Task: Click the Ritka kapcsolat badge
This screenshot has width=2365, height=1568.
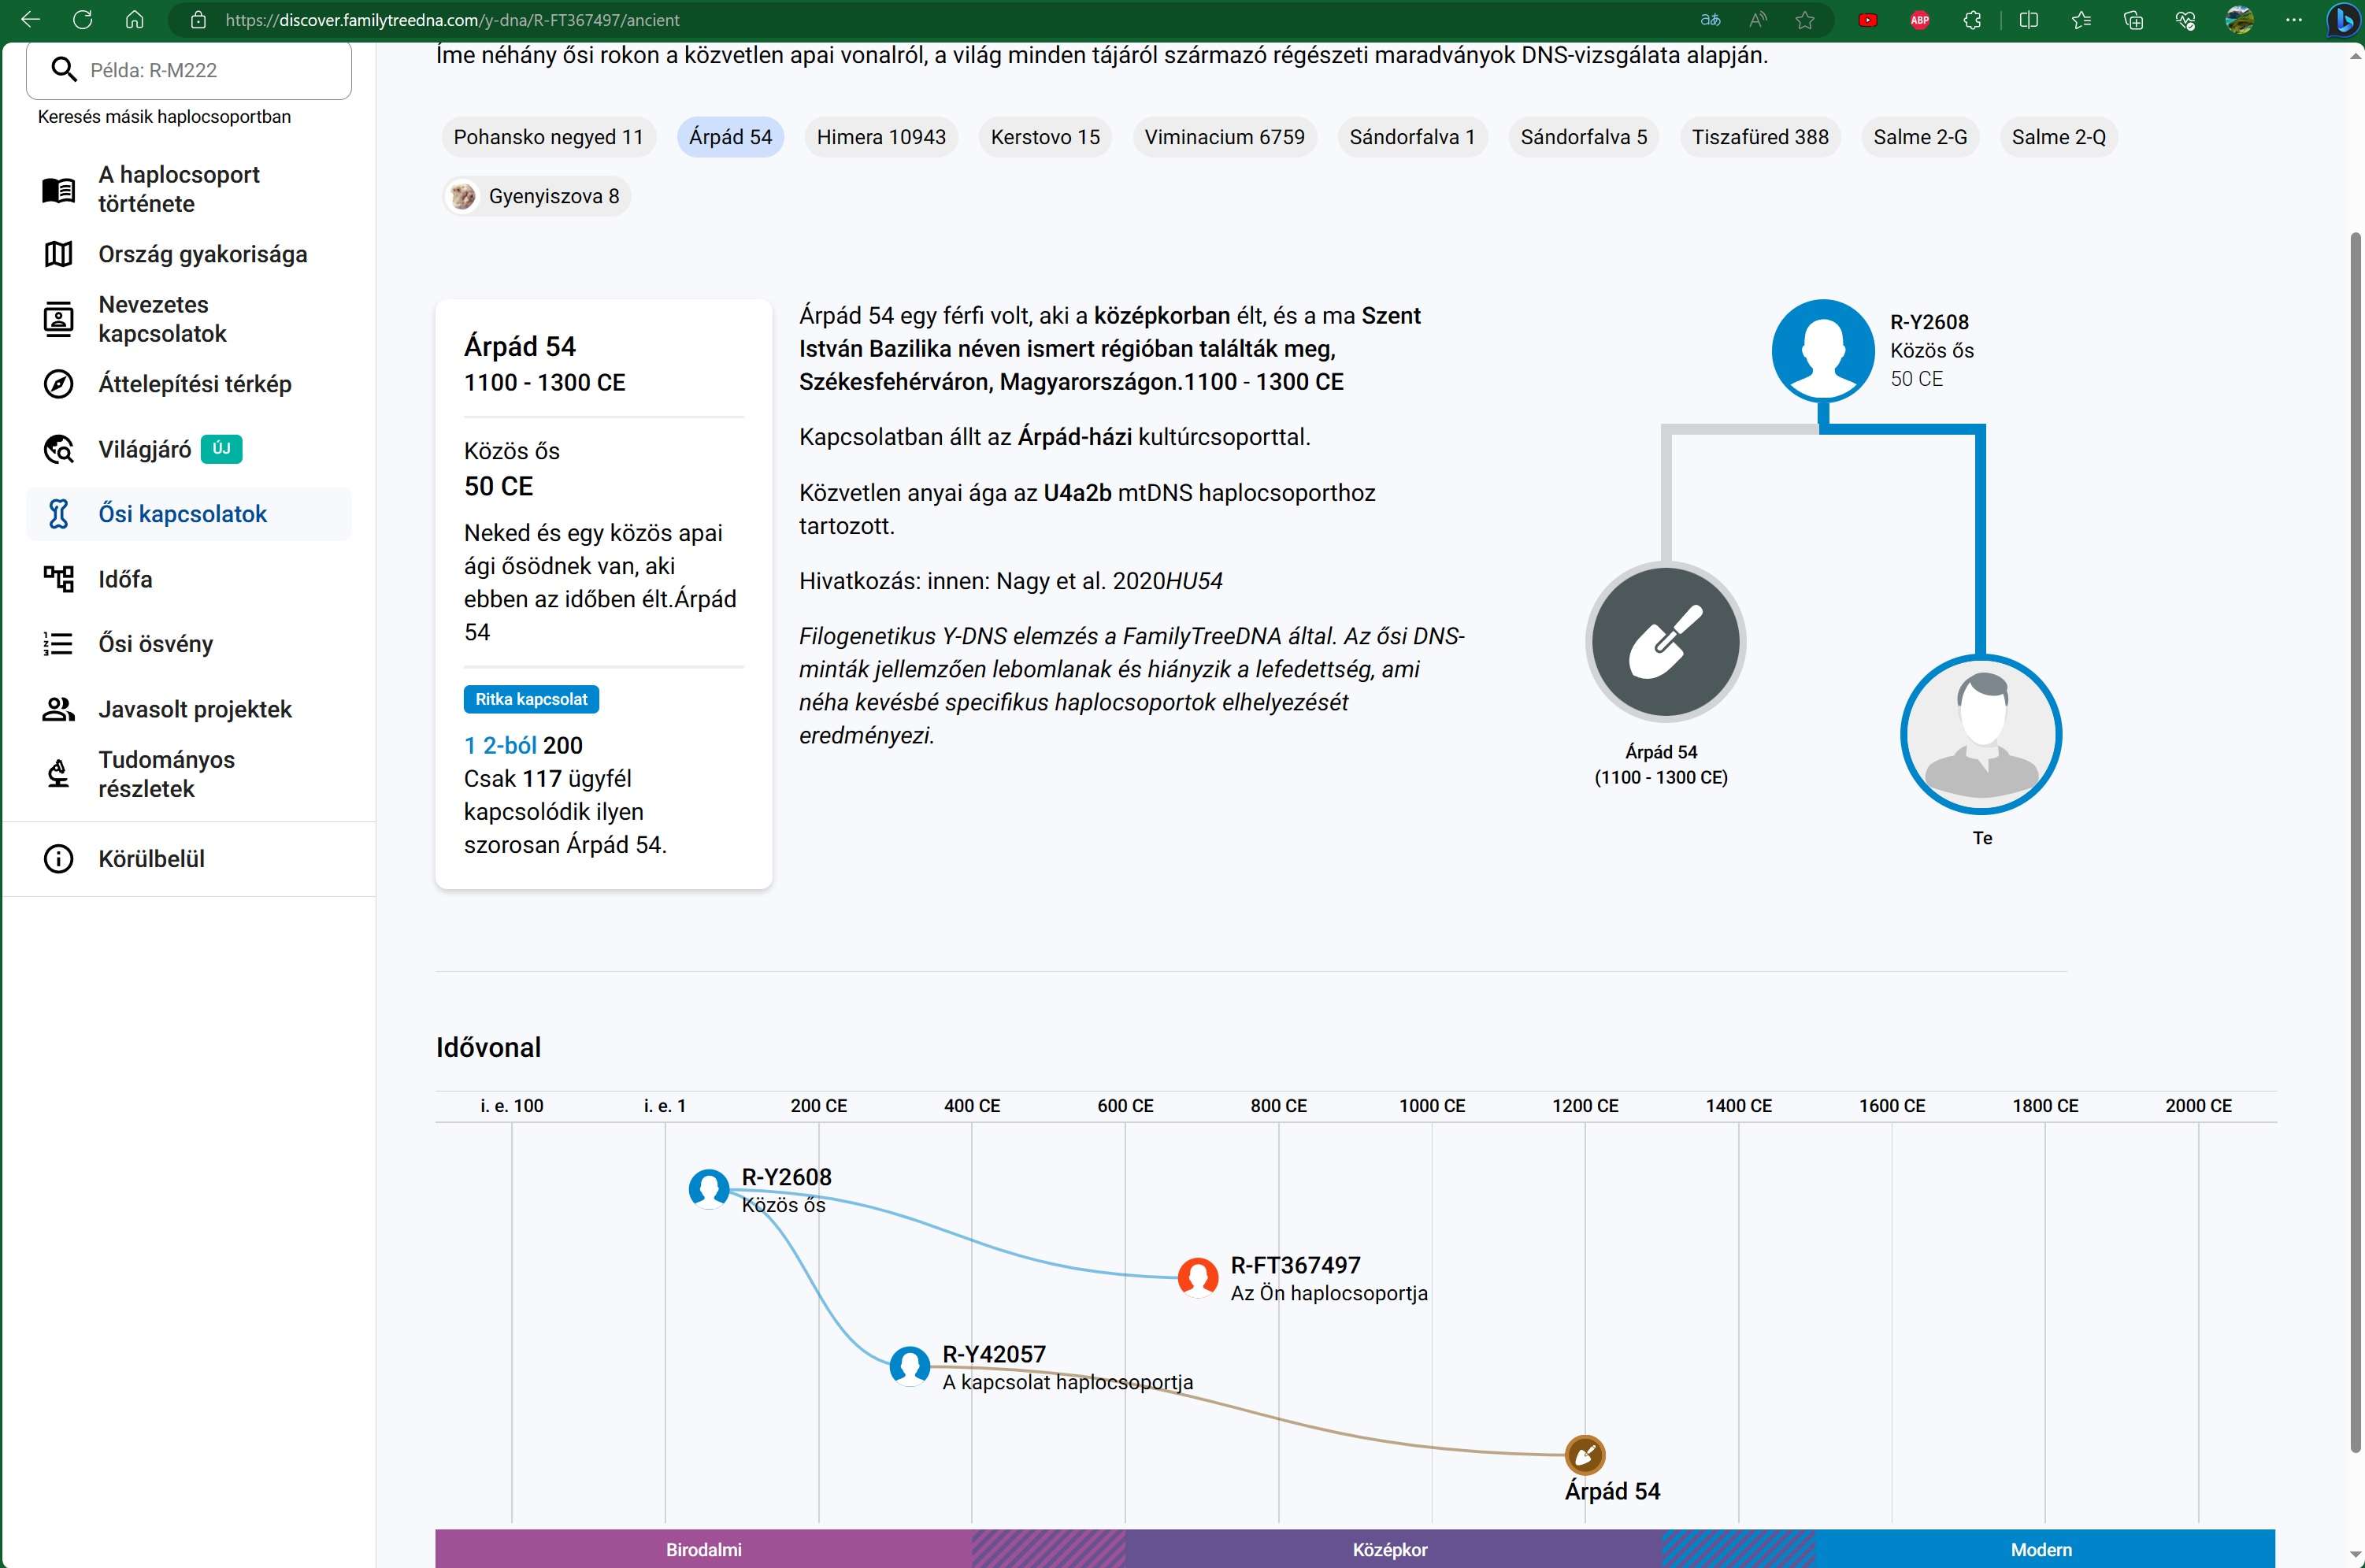Action: 531,699
